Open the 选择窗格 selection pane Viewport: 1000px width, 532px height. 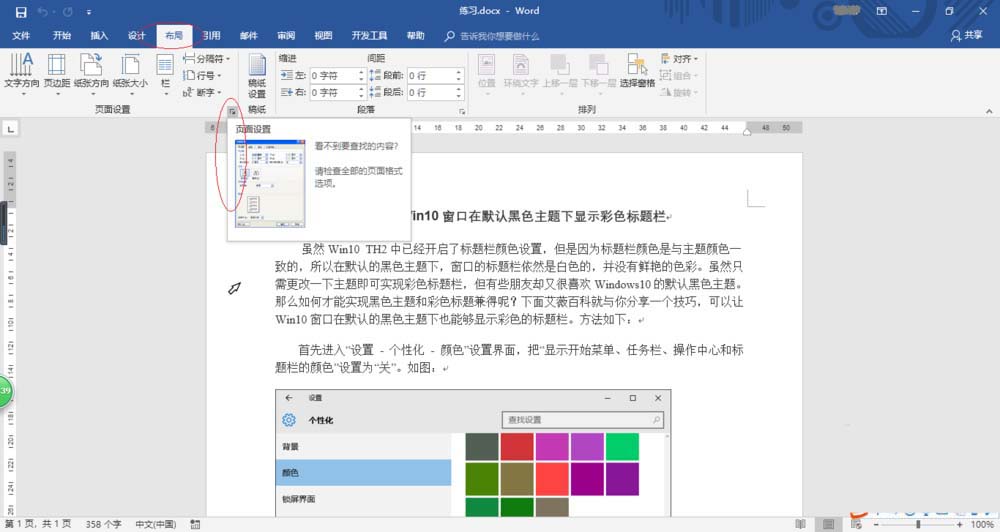637,71
